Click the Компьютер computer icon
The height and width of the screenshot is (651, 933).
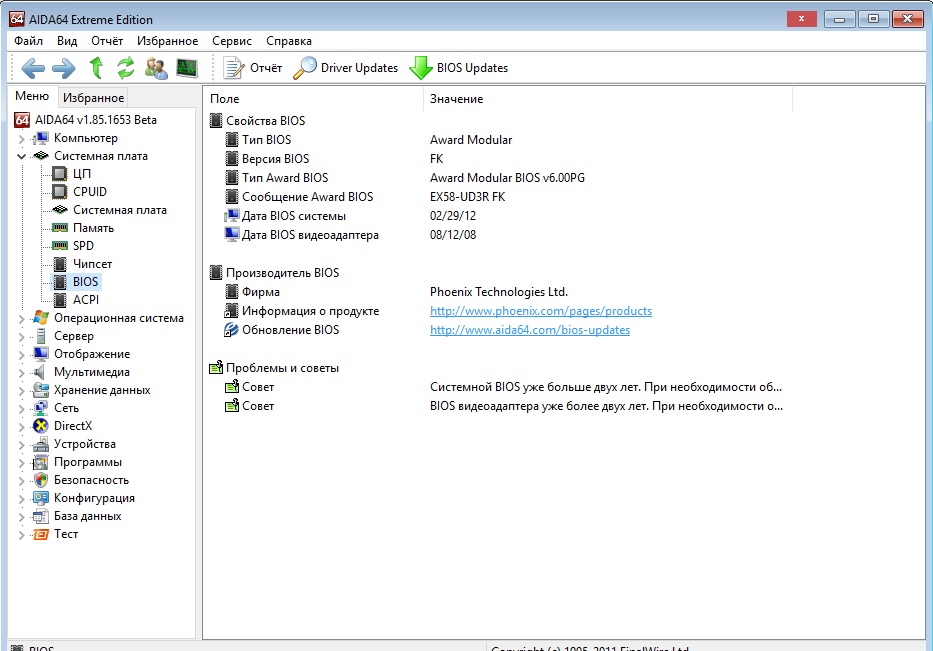click(40, 138)
